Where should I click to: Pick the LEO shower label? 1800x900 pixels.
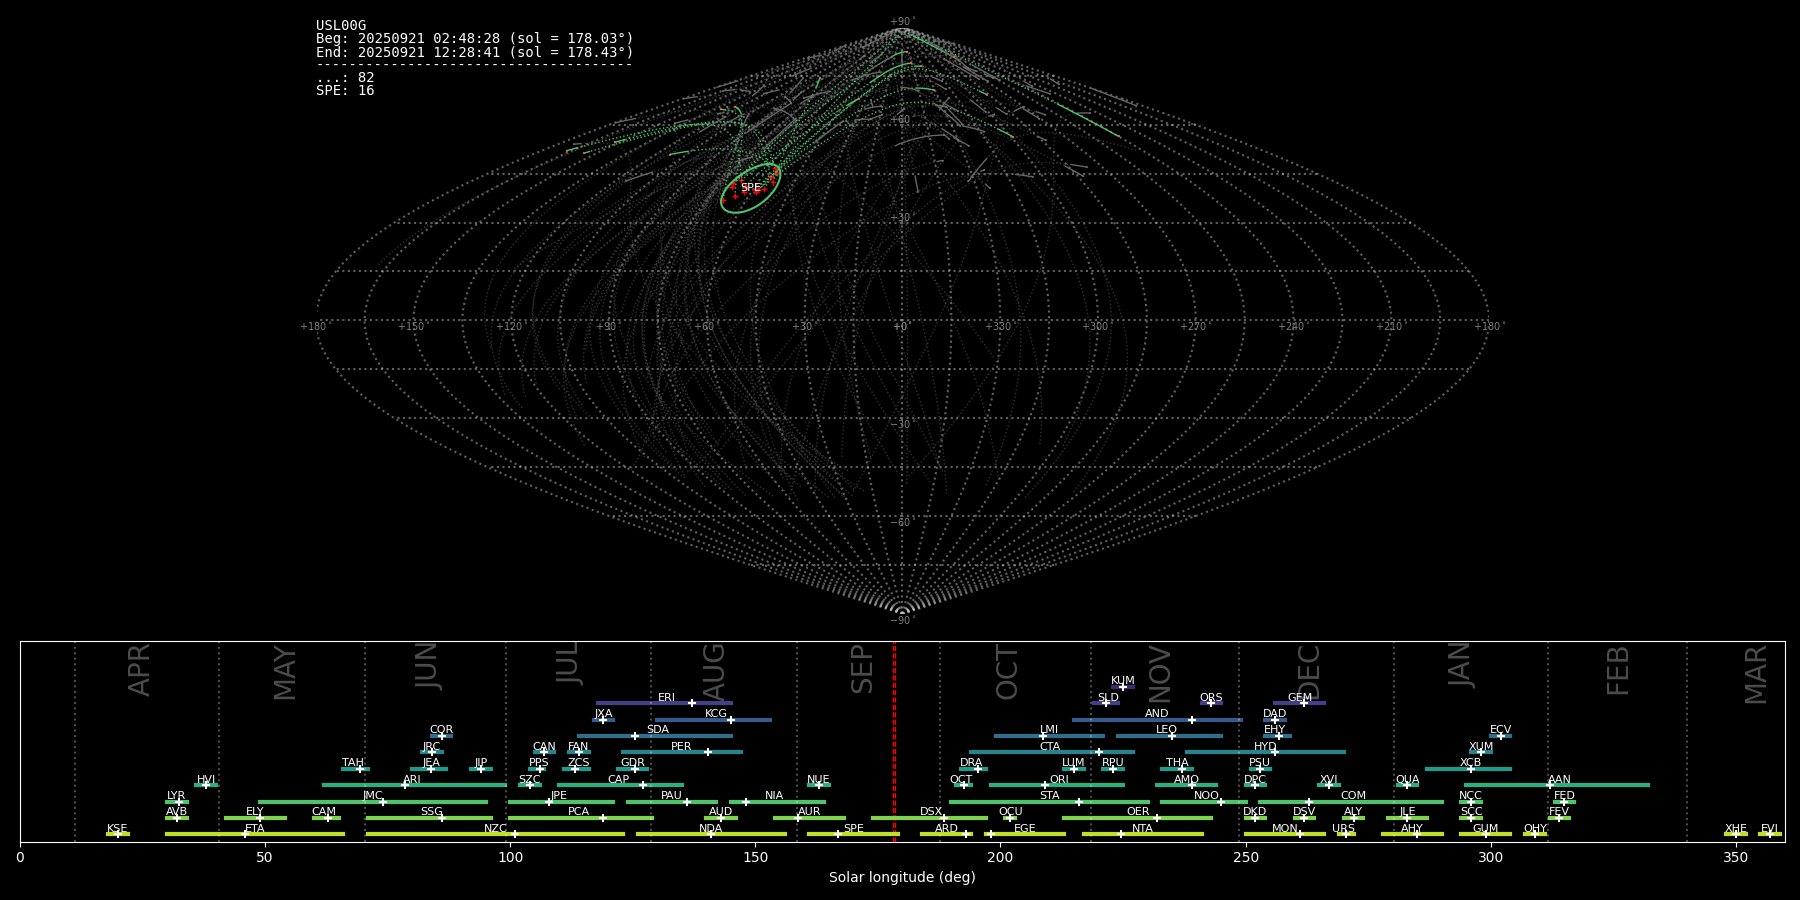1166,729
